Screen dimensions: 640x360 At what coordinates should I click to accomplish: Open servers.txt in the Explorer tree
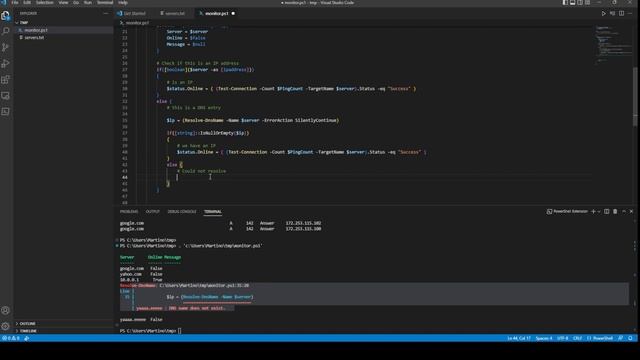[63, 38]
